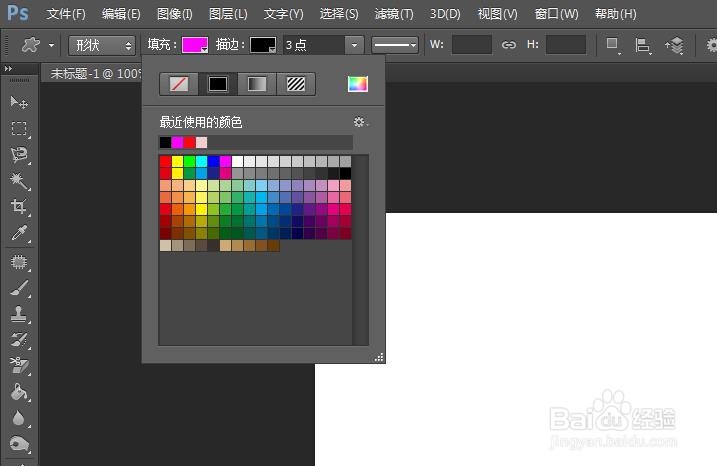This screenshot has width=717, height=466.
Task: Expand the toolbox double-arrow icon
Action: pos(8,69)
